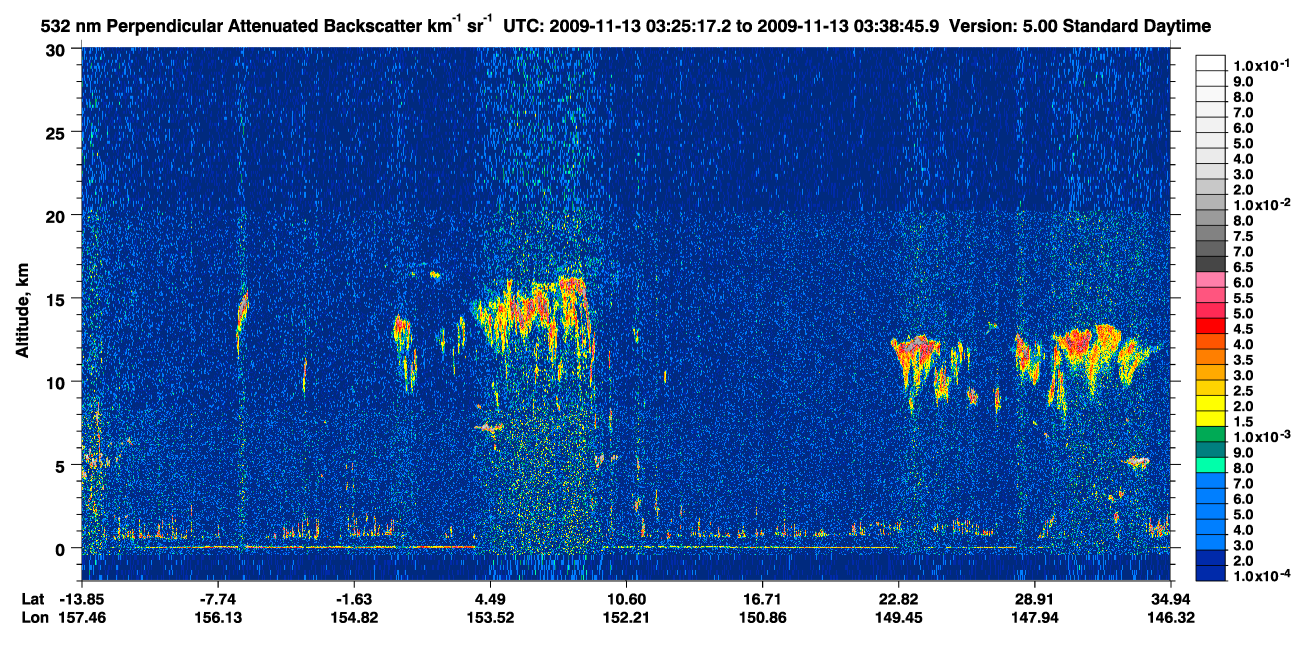Click the color scale label '1.0x10-1'
Viewport: 1300px width, 667px height.
click(x=1260, y=65)
